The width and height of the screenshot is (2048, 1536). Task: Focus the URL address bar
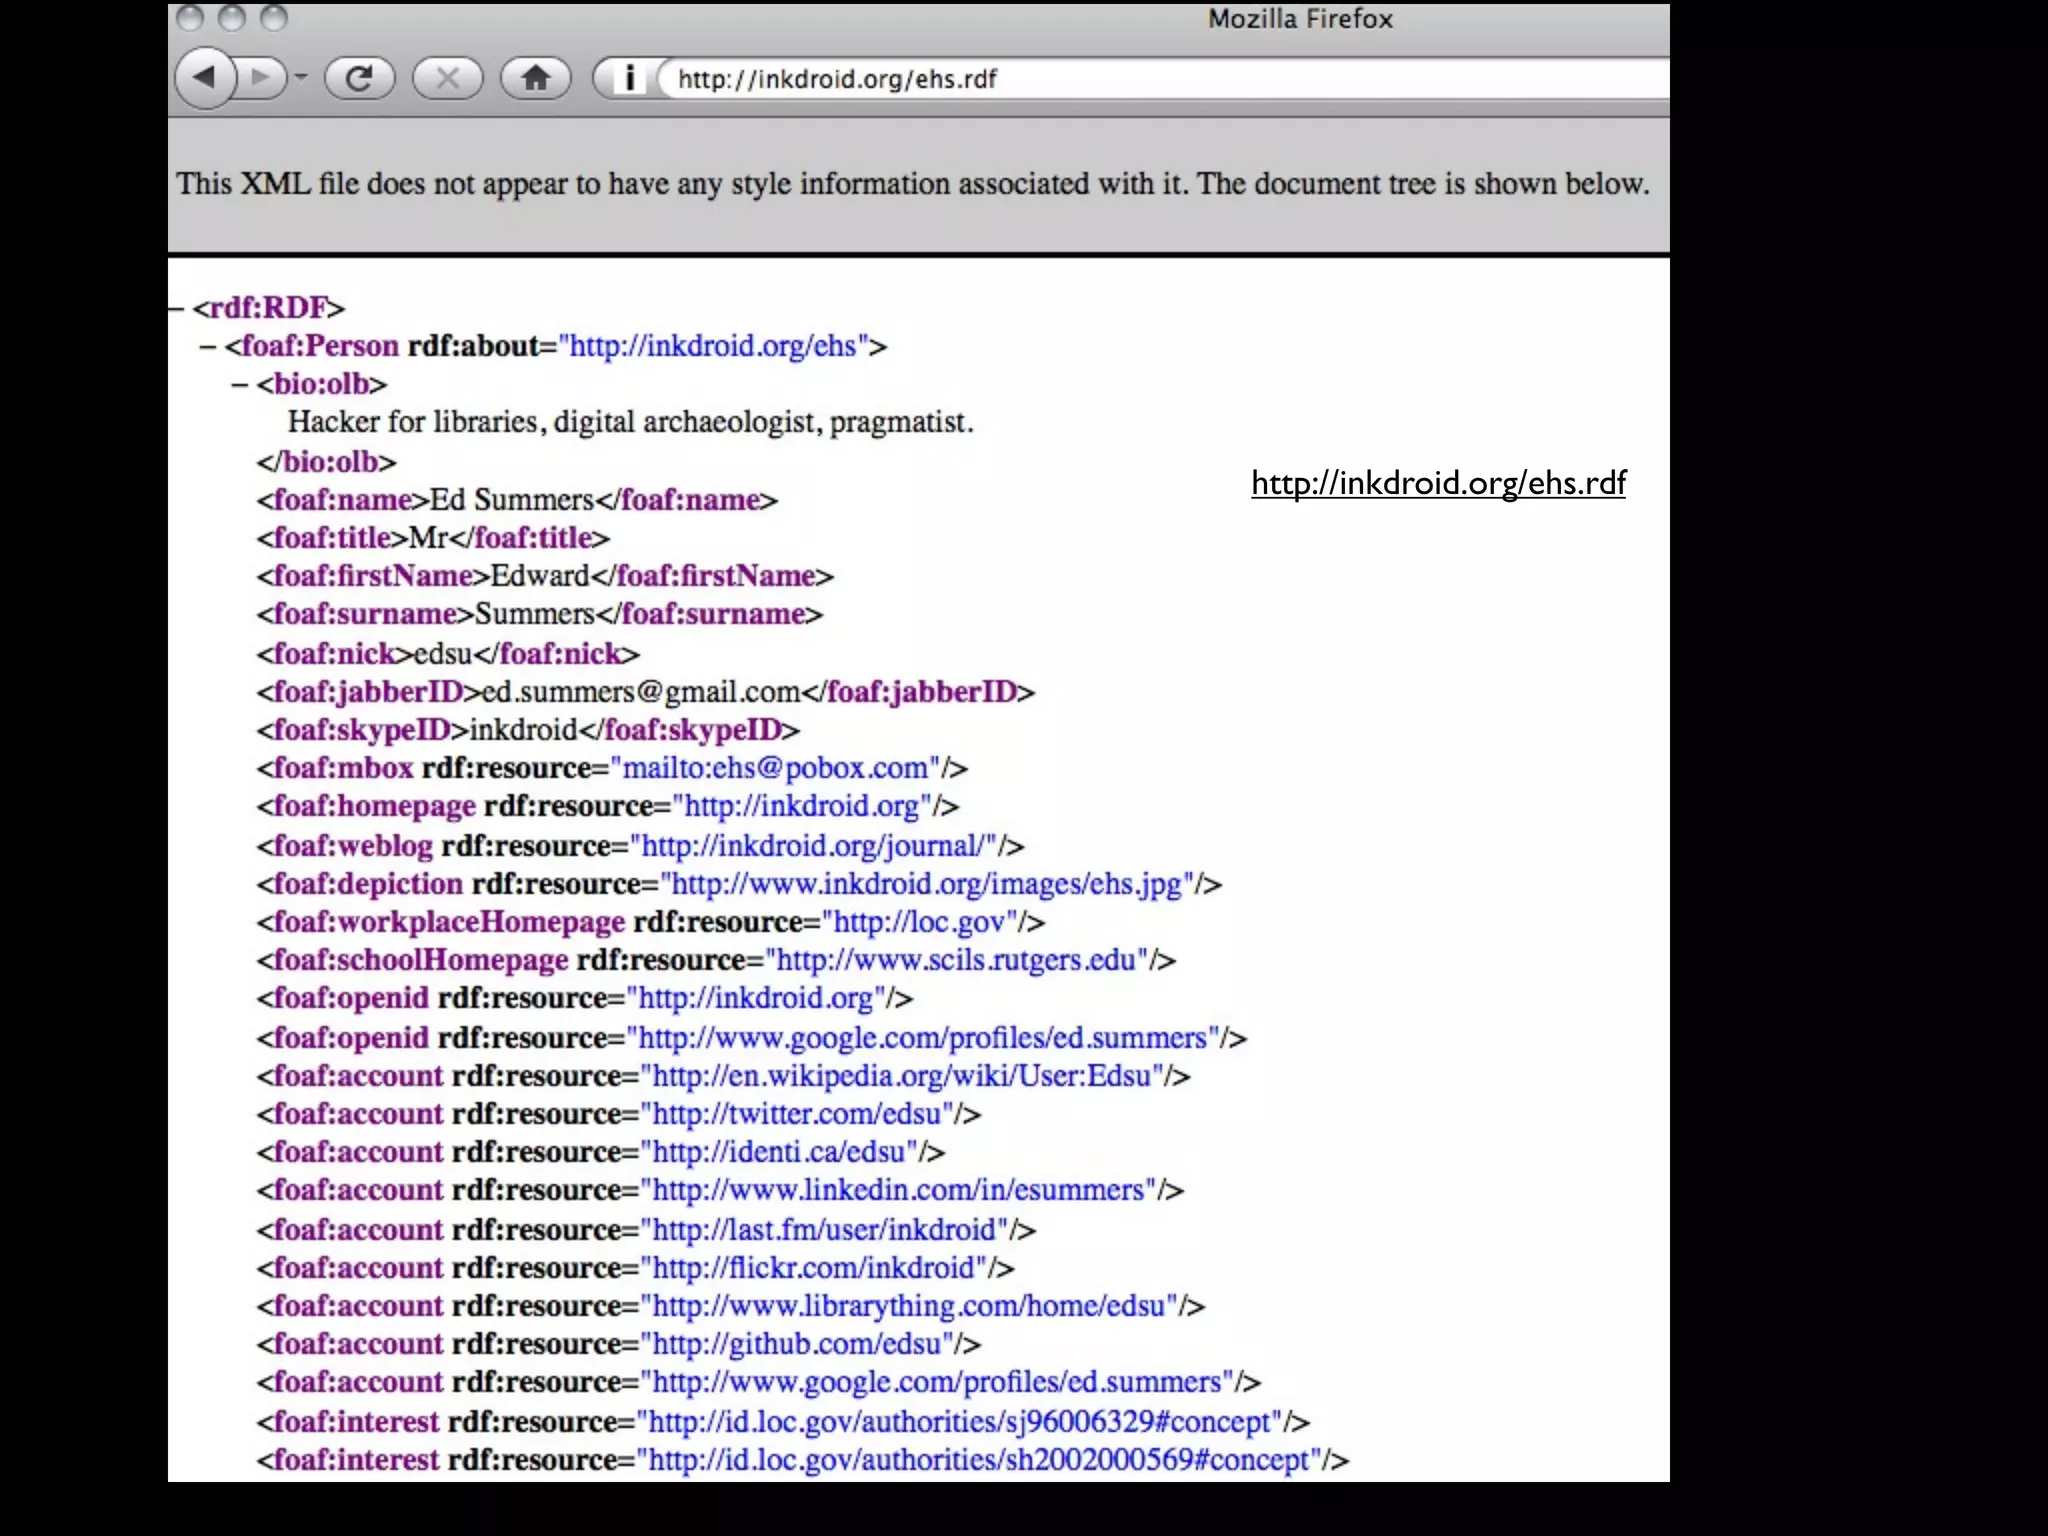1165,78
